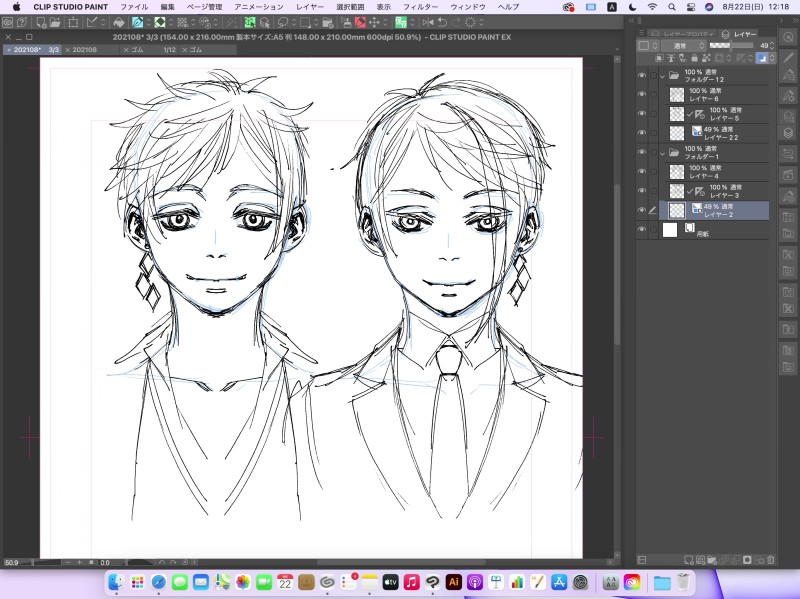
Task: Select the レイヤー 22 layer row
Action: [717, 133]
